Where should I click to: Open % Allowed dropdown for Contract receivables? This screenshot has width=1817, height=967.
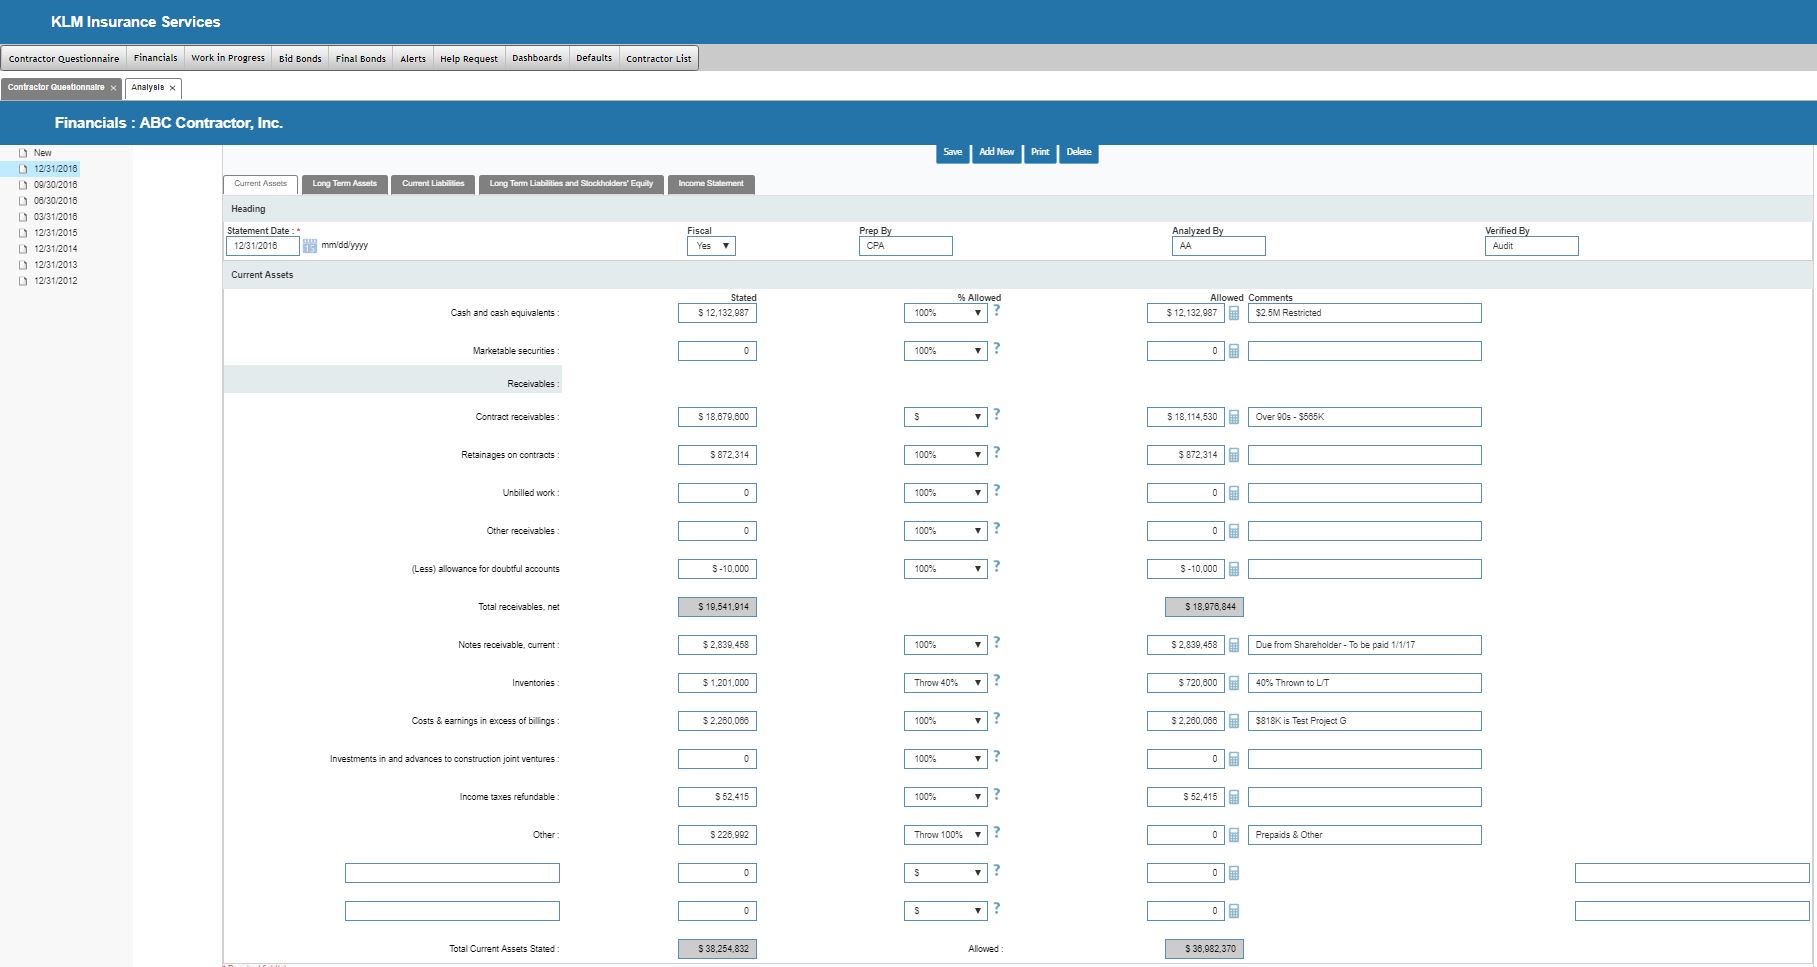pyautogui.click(x=945, y=417)
